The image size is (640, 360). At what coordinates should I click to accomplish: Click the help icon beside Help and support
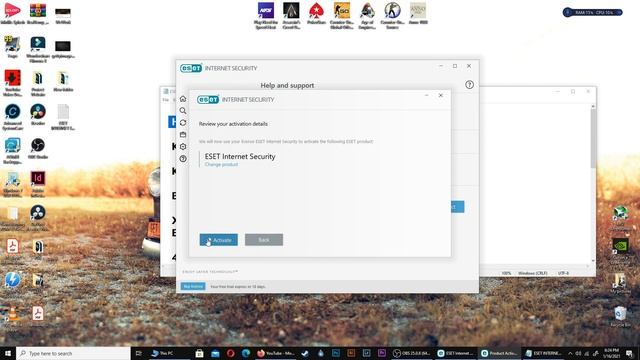click(469, 85)
